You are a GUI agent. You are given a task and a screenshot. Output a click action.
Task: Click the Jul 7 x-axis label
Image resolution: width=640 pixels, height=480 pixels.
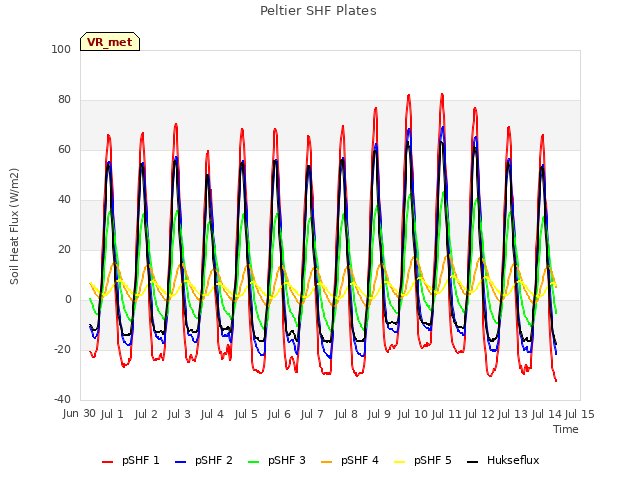pos(312,414)
